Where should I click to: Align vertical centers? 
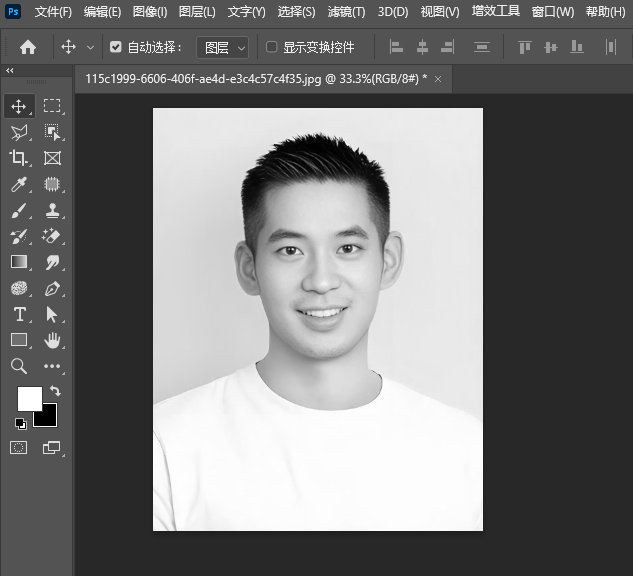coord(551,47)
